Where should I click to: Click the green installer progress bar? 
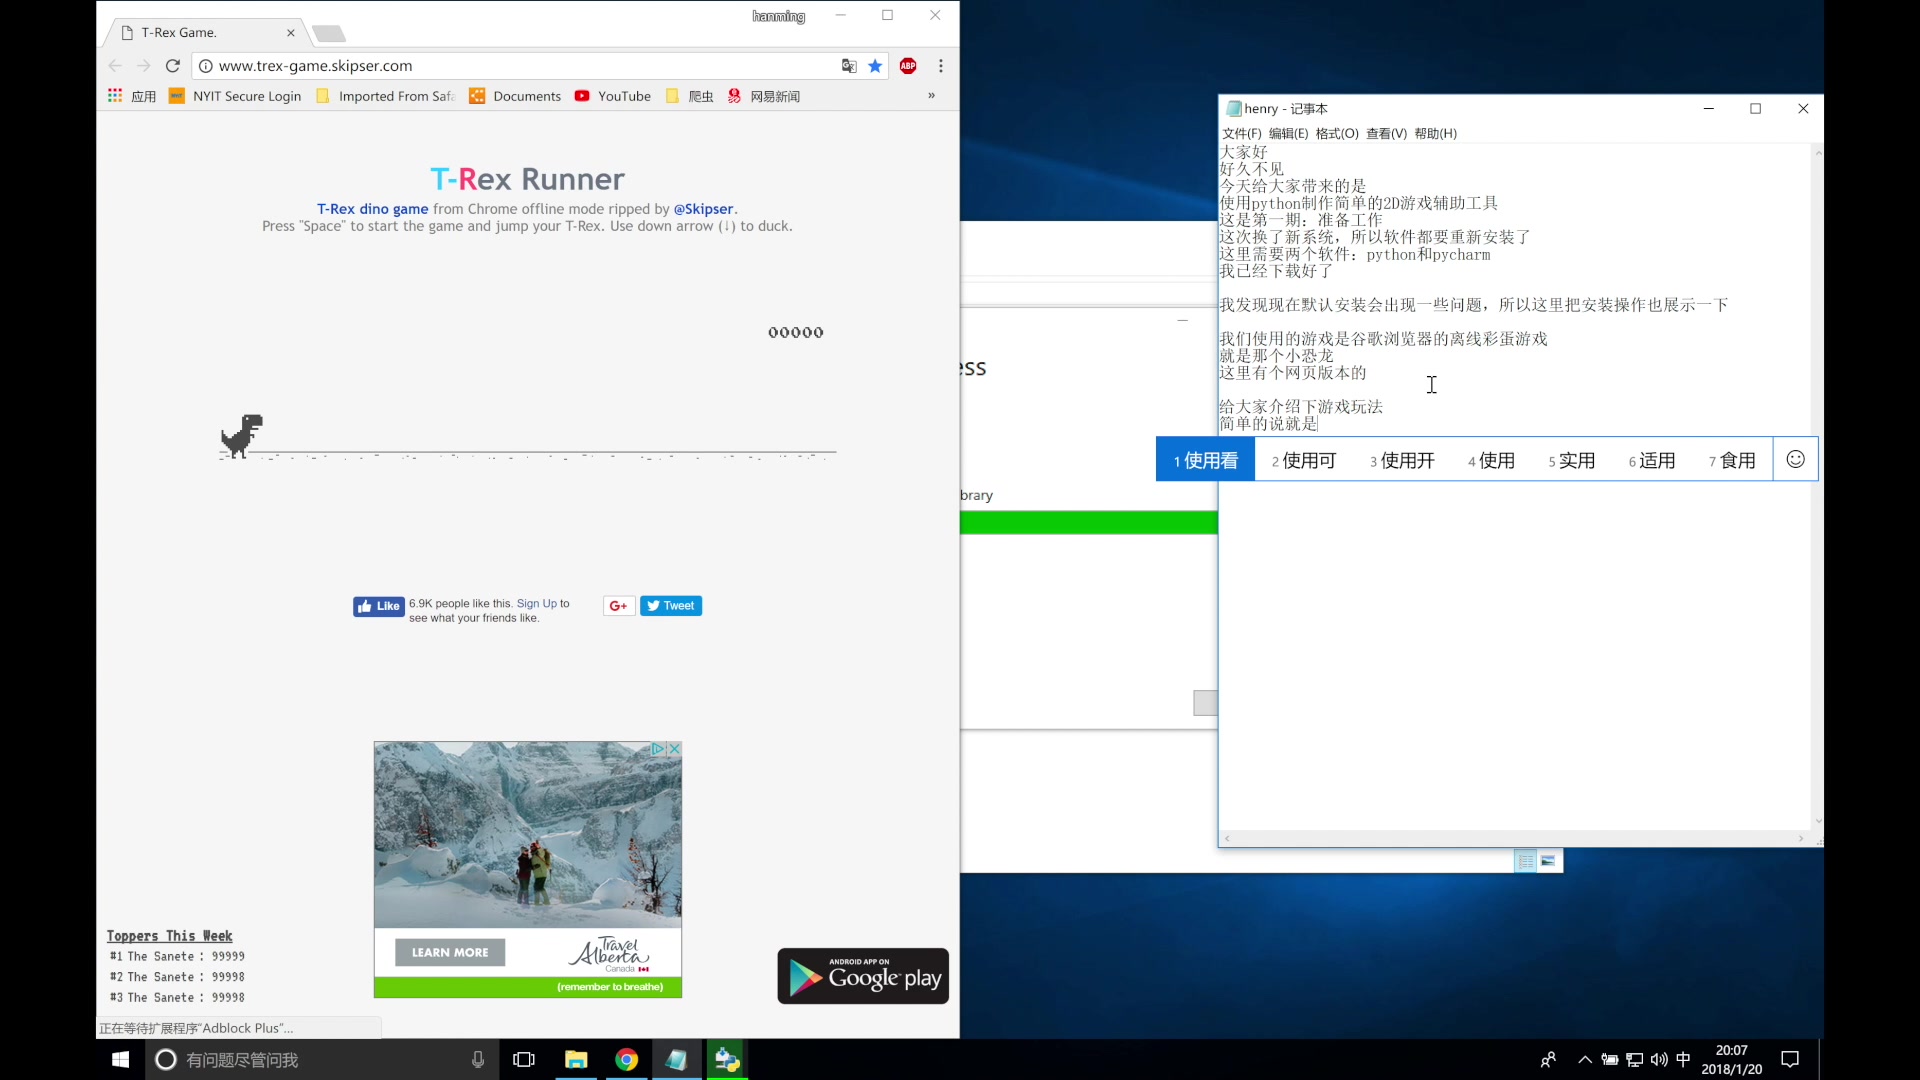pos(1089,522)
